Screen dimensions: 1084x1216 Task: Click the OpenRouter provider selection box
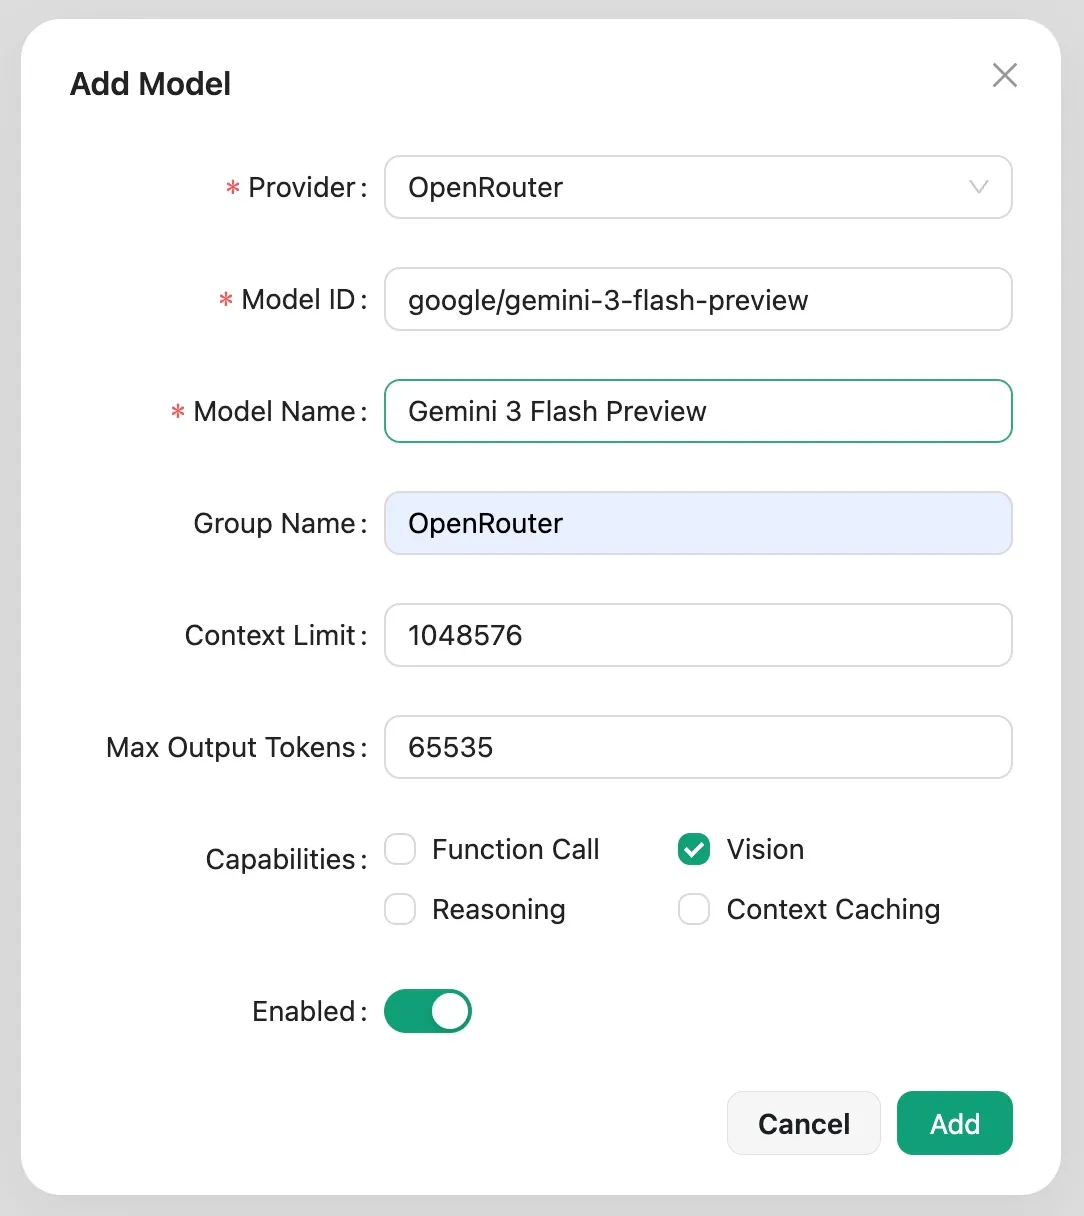(698, 187)
